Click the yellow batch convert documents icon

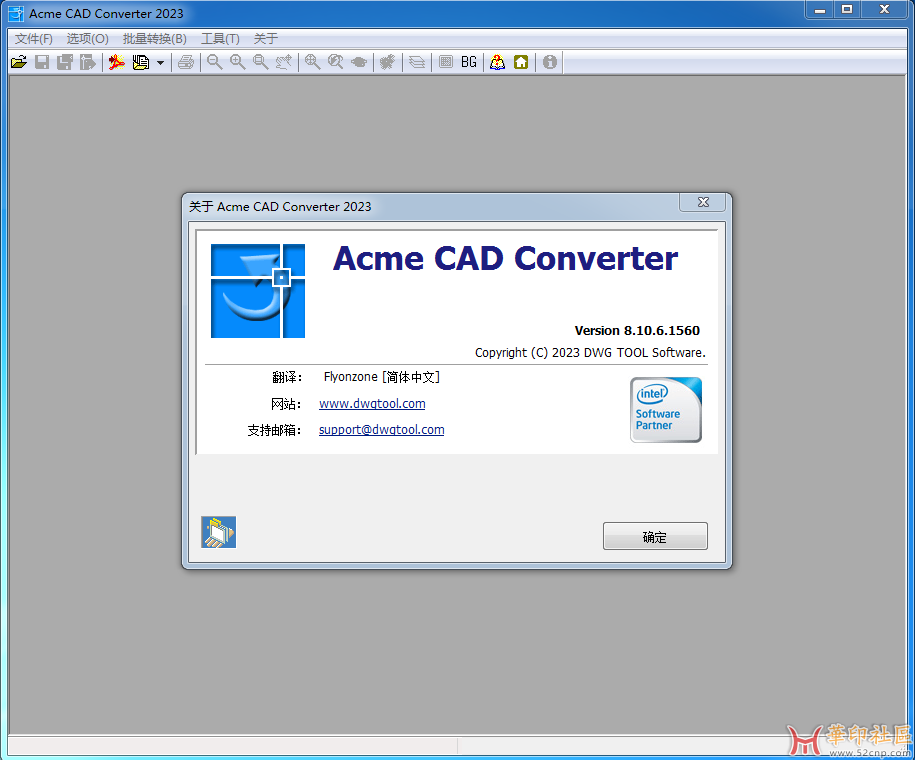pos(141,62)
